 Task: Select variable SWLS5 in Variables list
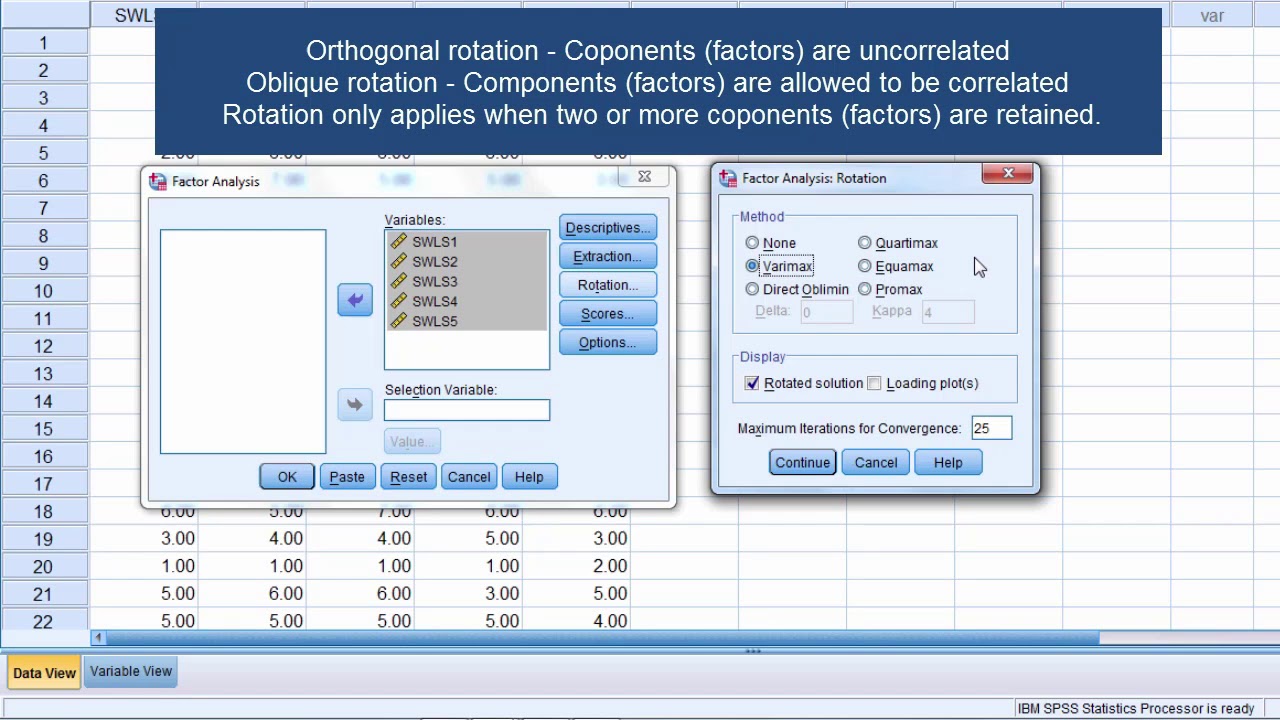pyautogui.click(x=467, y=321)
